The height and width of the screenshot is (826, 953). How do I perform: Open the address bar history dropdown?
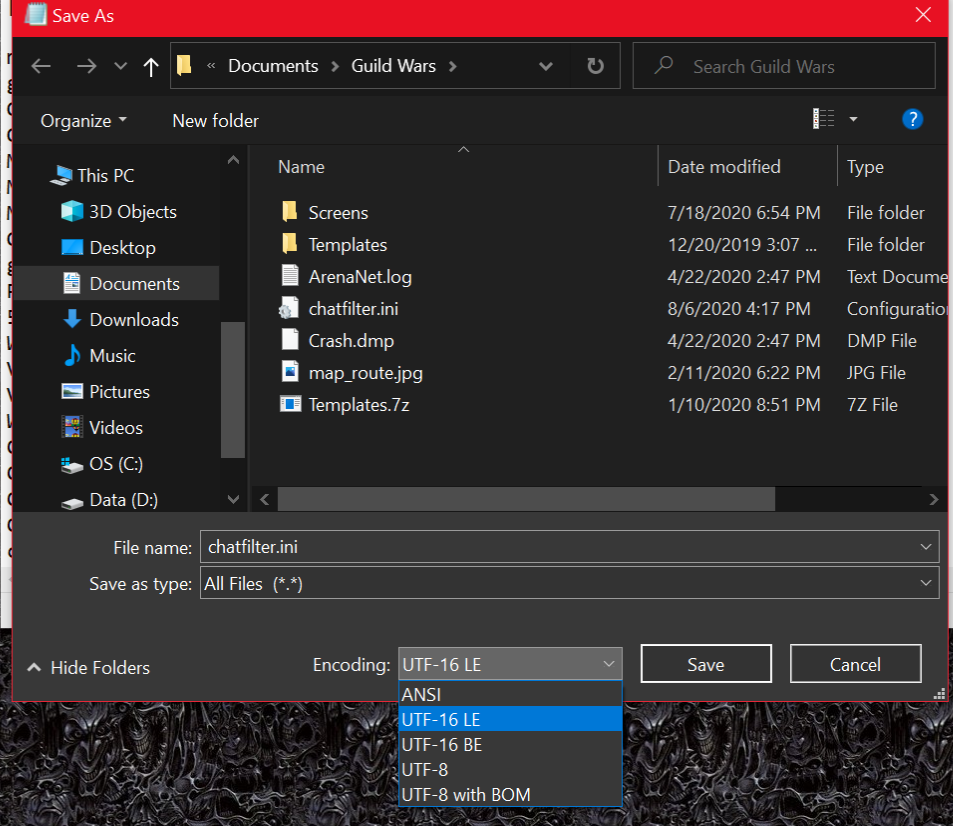tap(546, 66)
